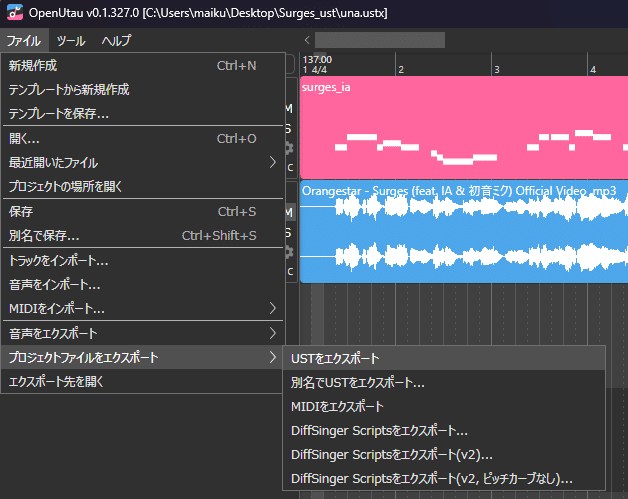Expand the MIDIをインポート submenu arrow
Image resolution: width=628 pixels, height=499 pixels.
273,308
